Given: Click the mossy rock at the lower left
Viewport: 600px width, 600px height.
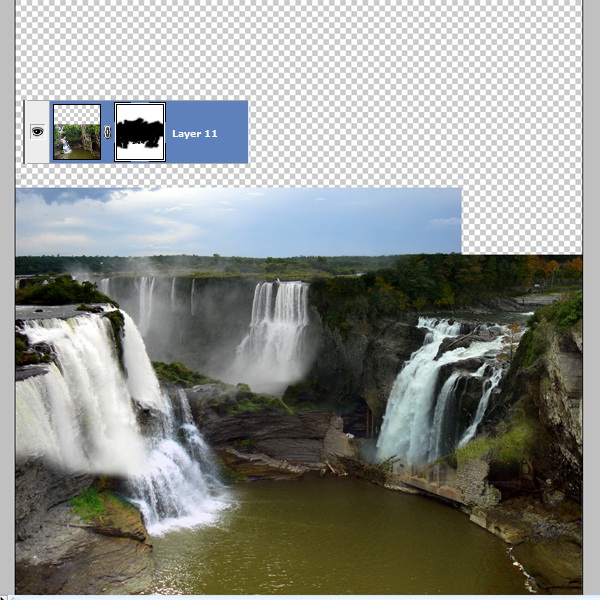Looking at the screenshot, I should tap(100, 508).
